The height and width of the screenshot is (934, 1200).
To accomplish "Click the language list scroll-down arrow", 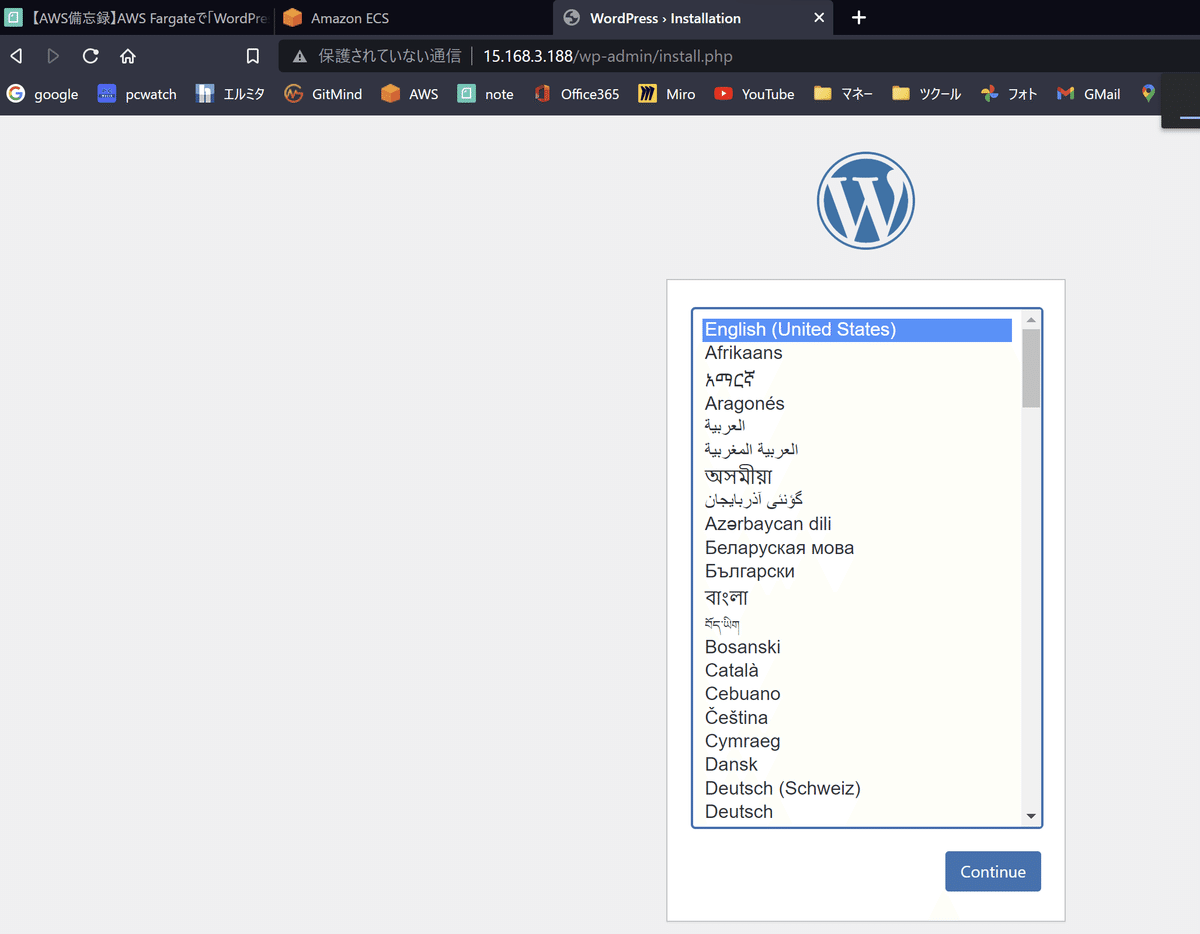I will (x=1031, y=816).
